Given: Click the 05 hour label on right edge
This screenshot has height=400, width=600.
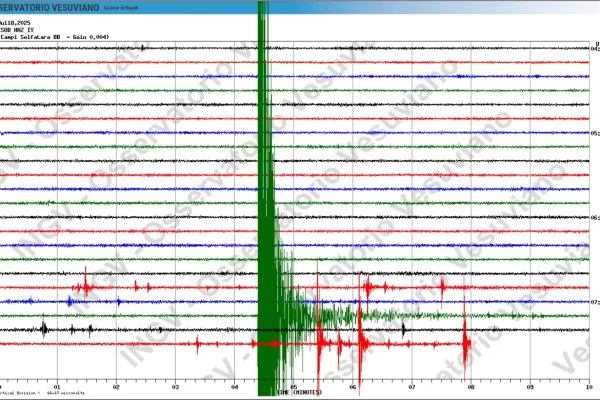Looking at the screenshot, I should pos(594,133).
